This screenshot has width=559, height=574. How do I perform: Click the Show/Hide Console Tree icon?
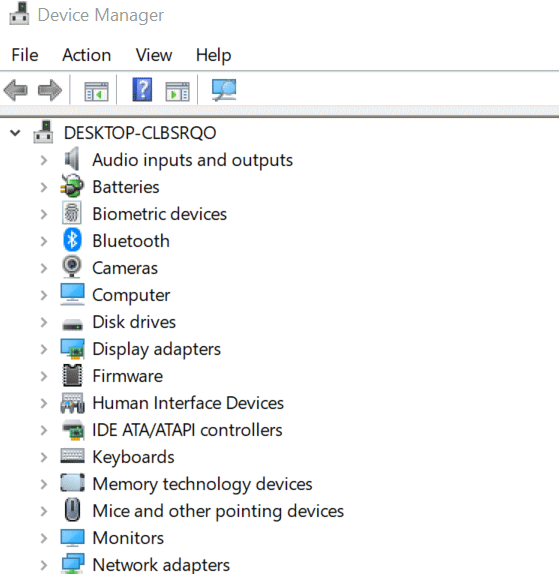tap(96, 91)
